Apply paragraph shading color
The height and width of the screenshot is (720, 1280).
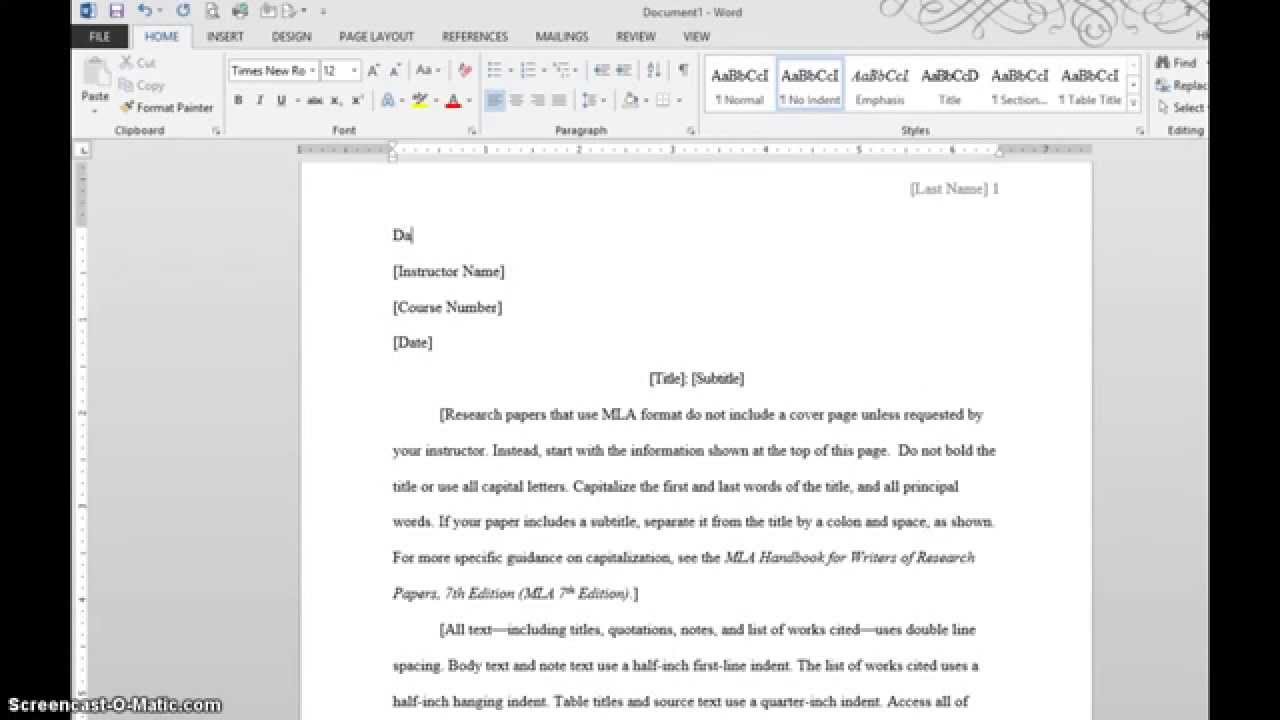click(x=630, y=100)
